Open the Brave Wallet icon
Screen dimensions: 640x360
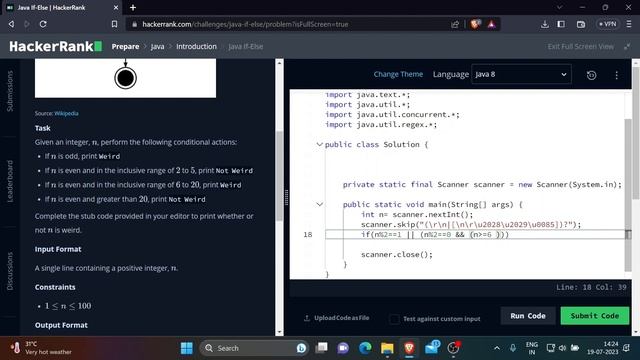coord(581,24)
